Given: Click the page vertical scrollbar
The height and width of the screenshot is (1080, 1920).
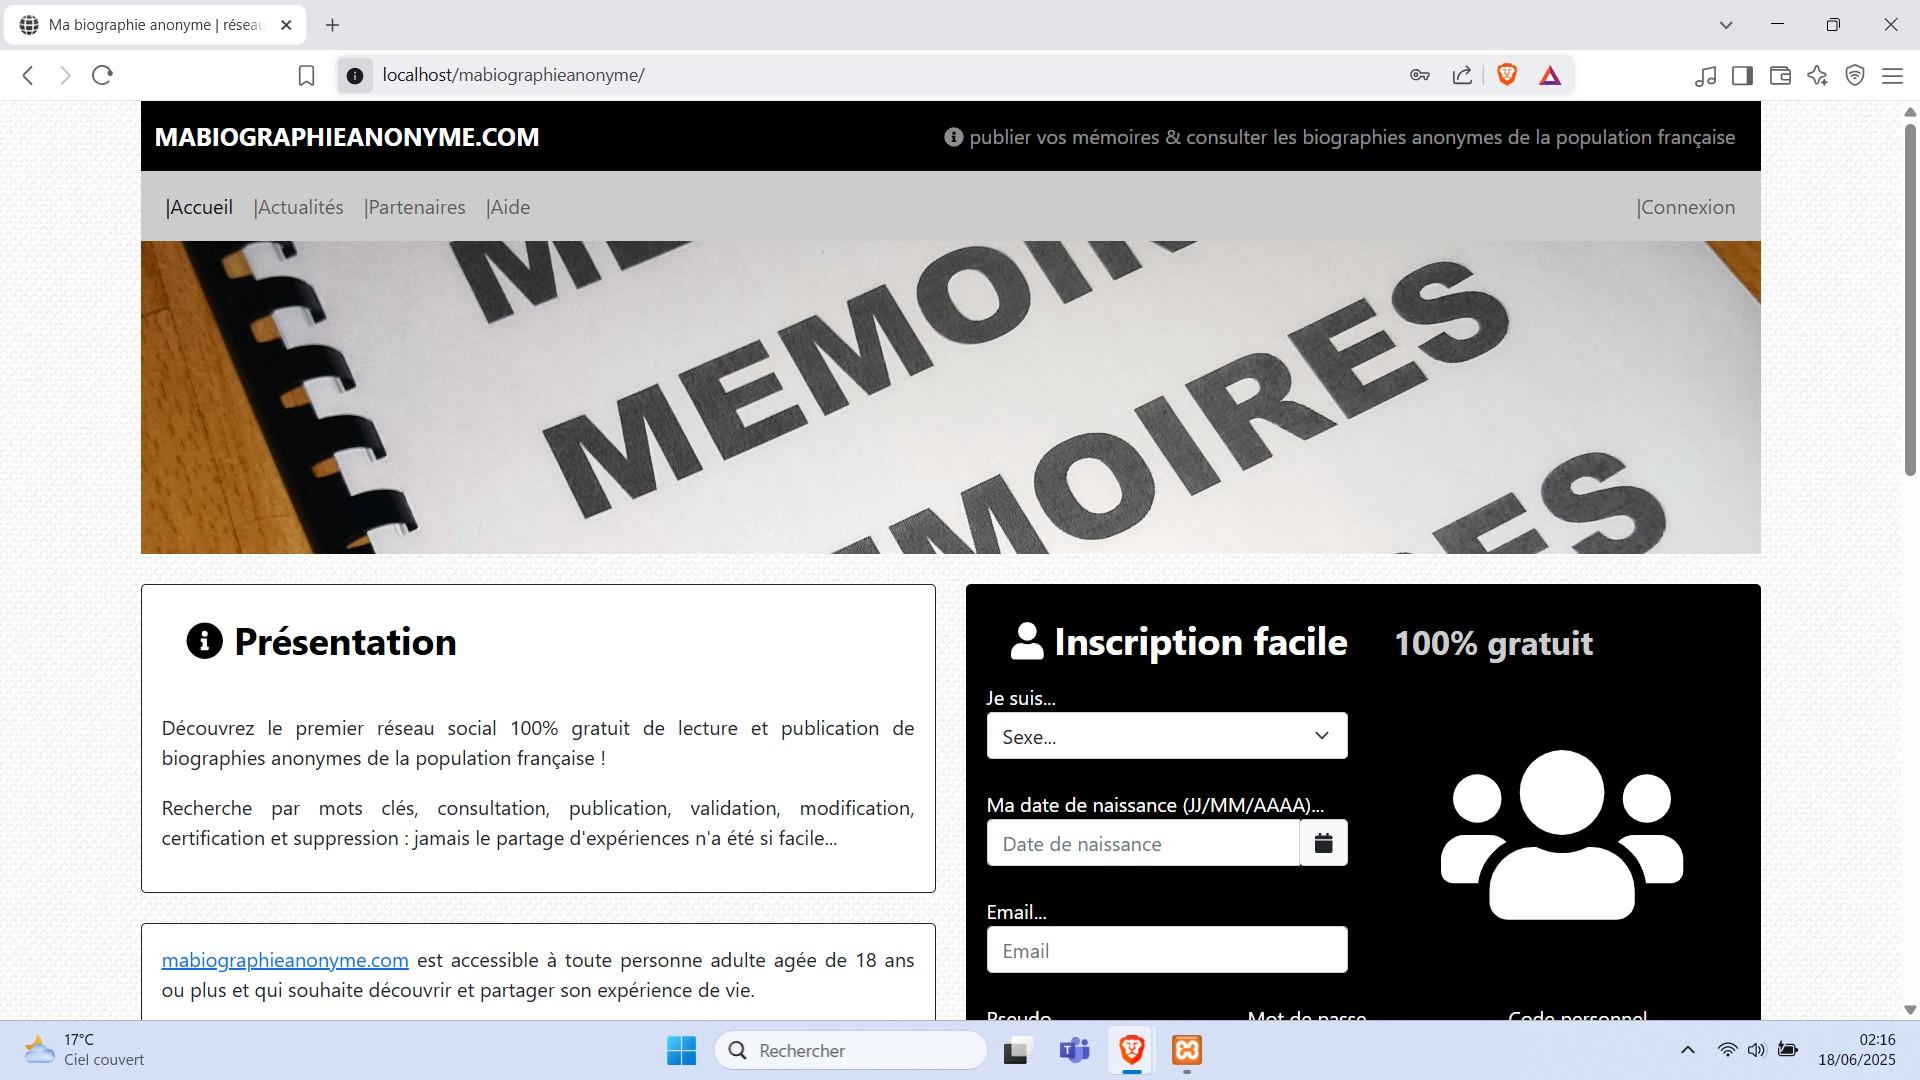Looking at the screenshot, I should [x=1909, y=300].
